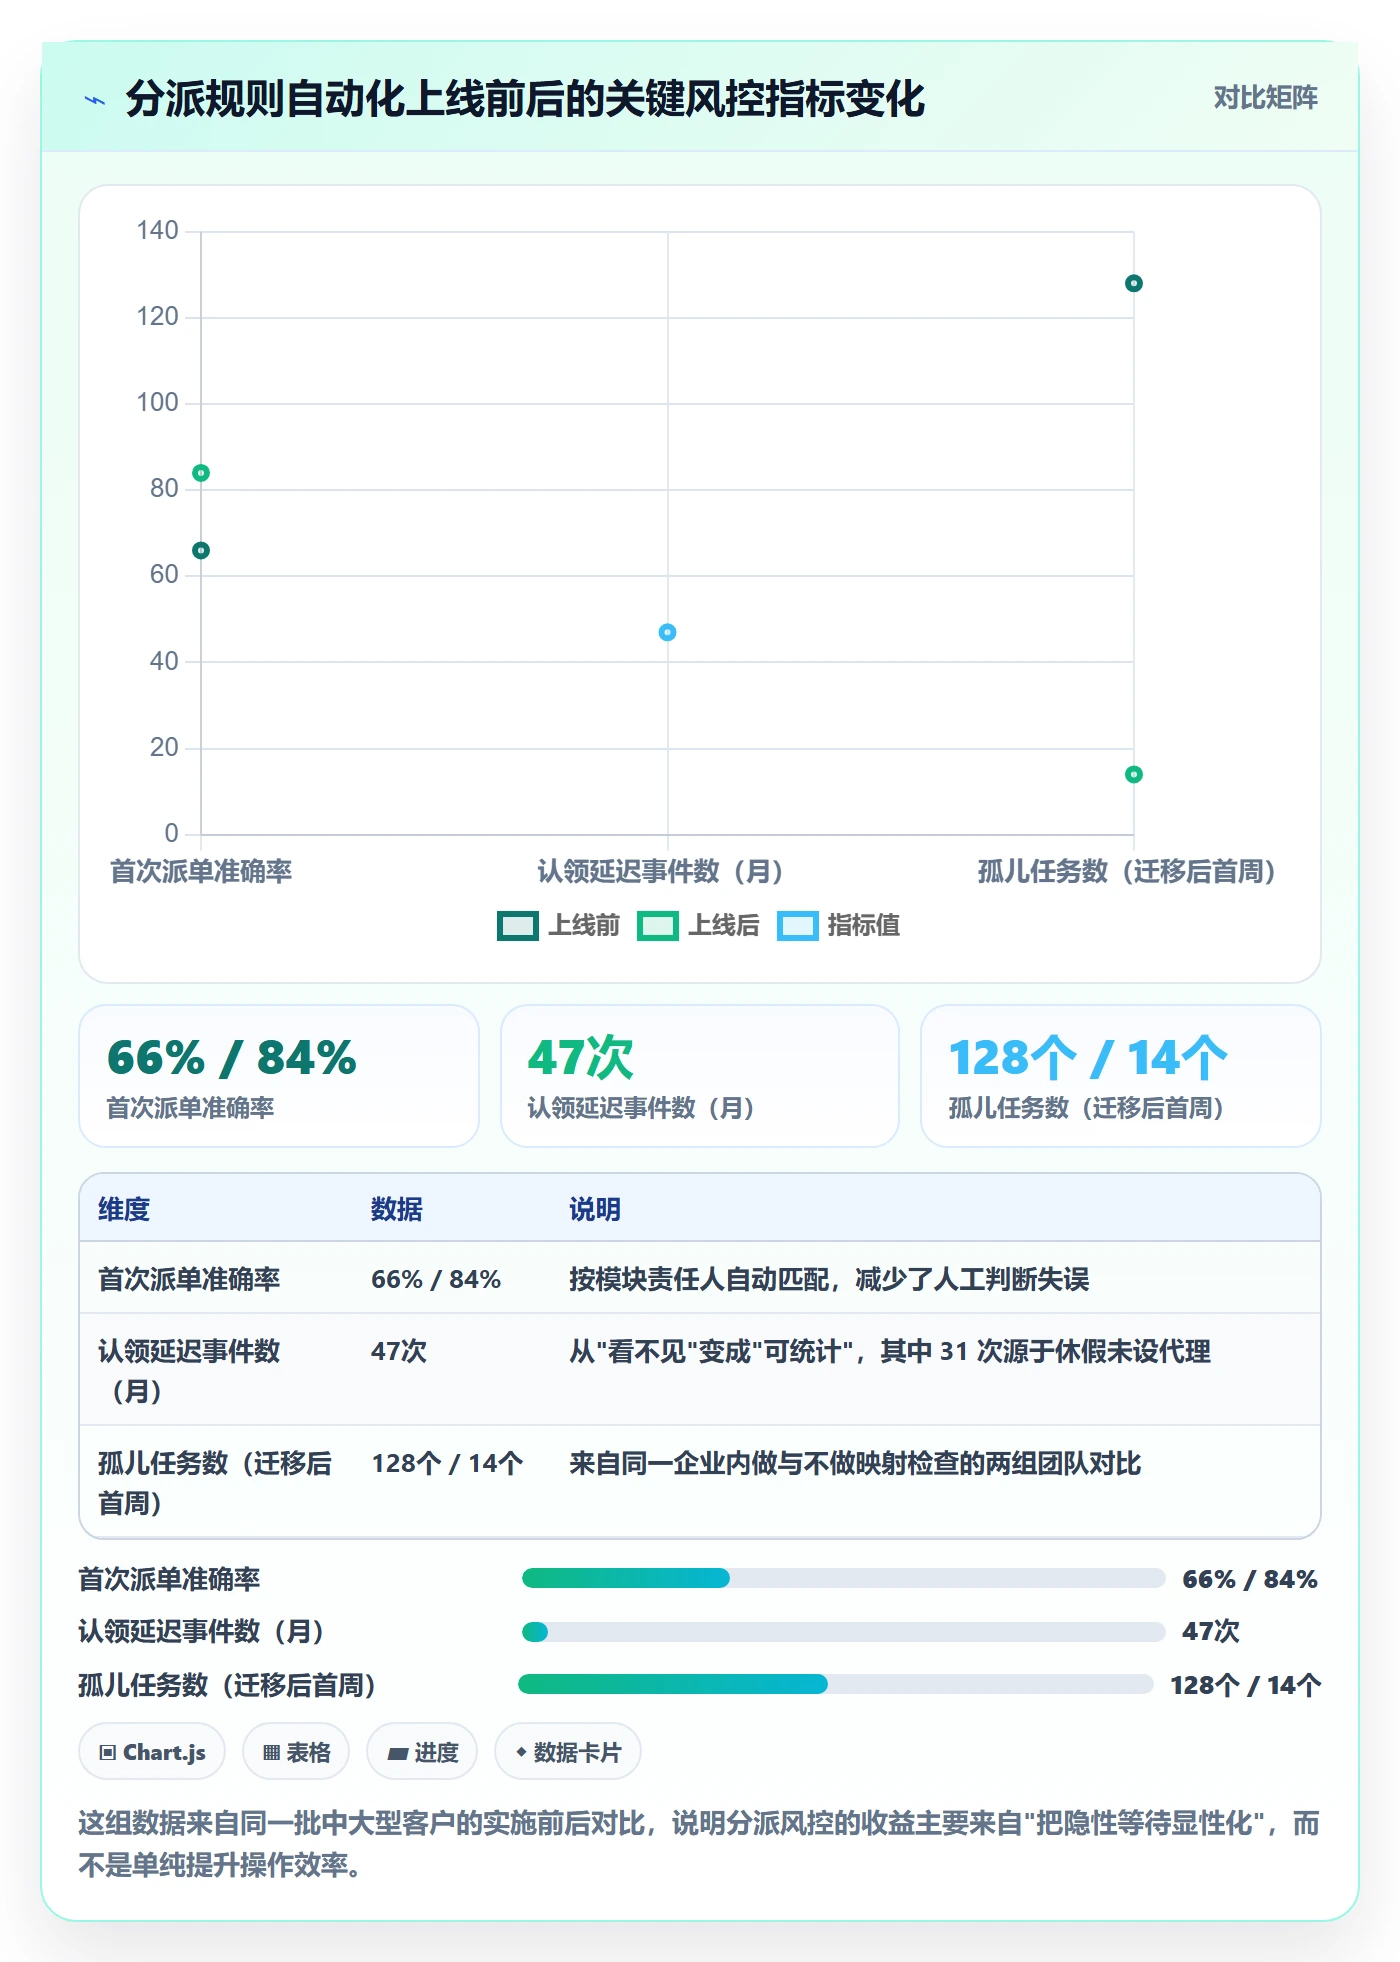Open the 66% / 84% stat card
The height and width of the screenshot is (1962, 1400).
tap(279, 1076)
